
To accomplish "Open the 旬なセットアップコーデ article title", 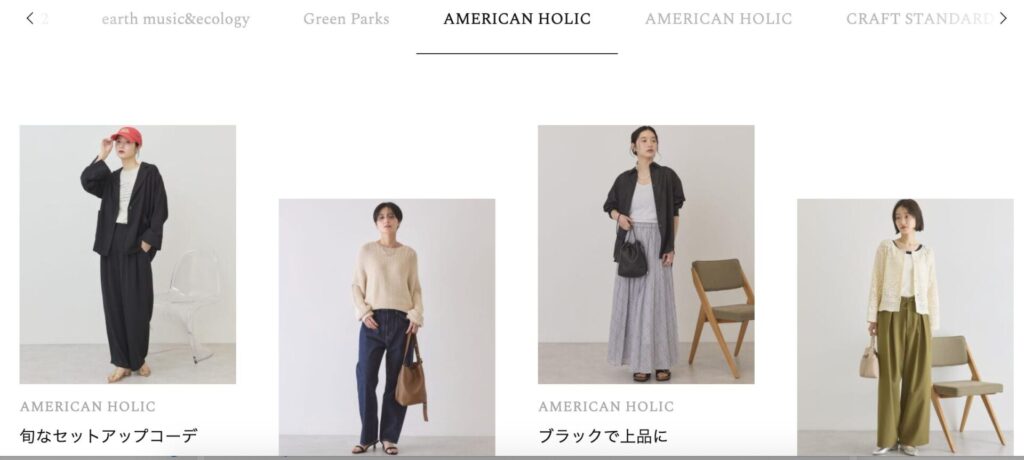I will tap(108, 436).
